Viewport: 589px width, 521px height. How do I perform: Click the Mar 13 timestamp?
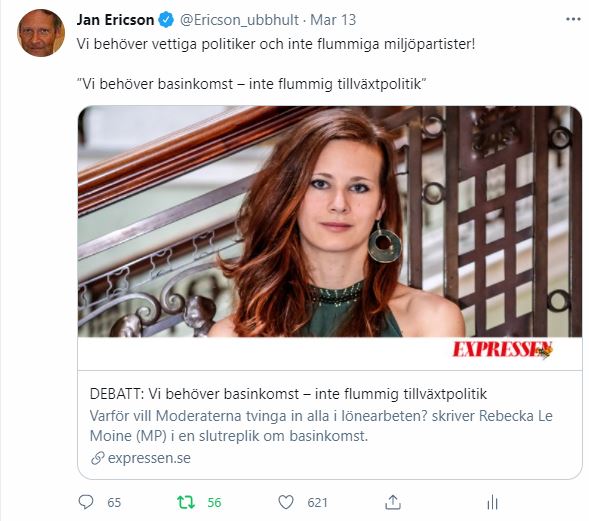click(x=333, y=20)
